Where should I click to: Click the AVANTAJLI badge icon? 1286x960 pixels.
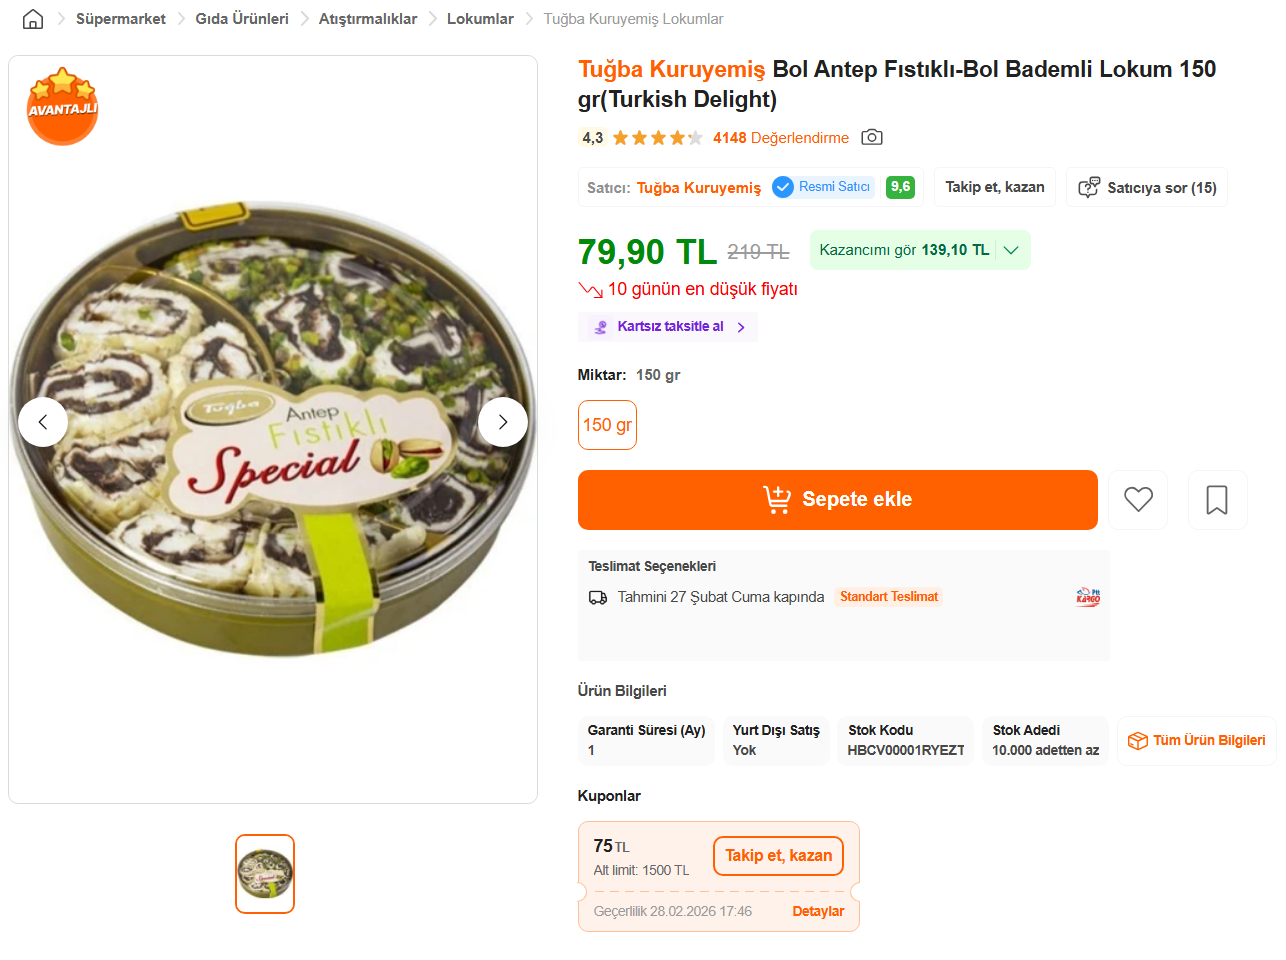62,107
